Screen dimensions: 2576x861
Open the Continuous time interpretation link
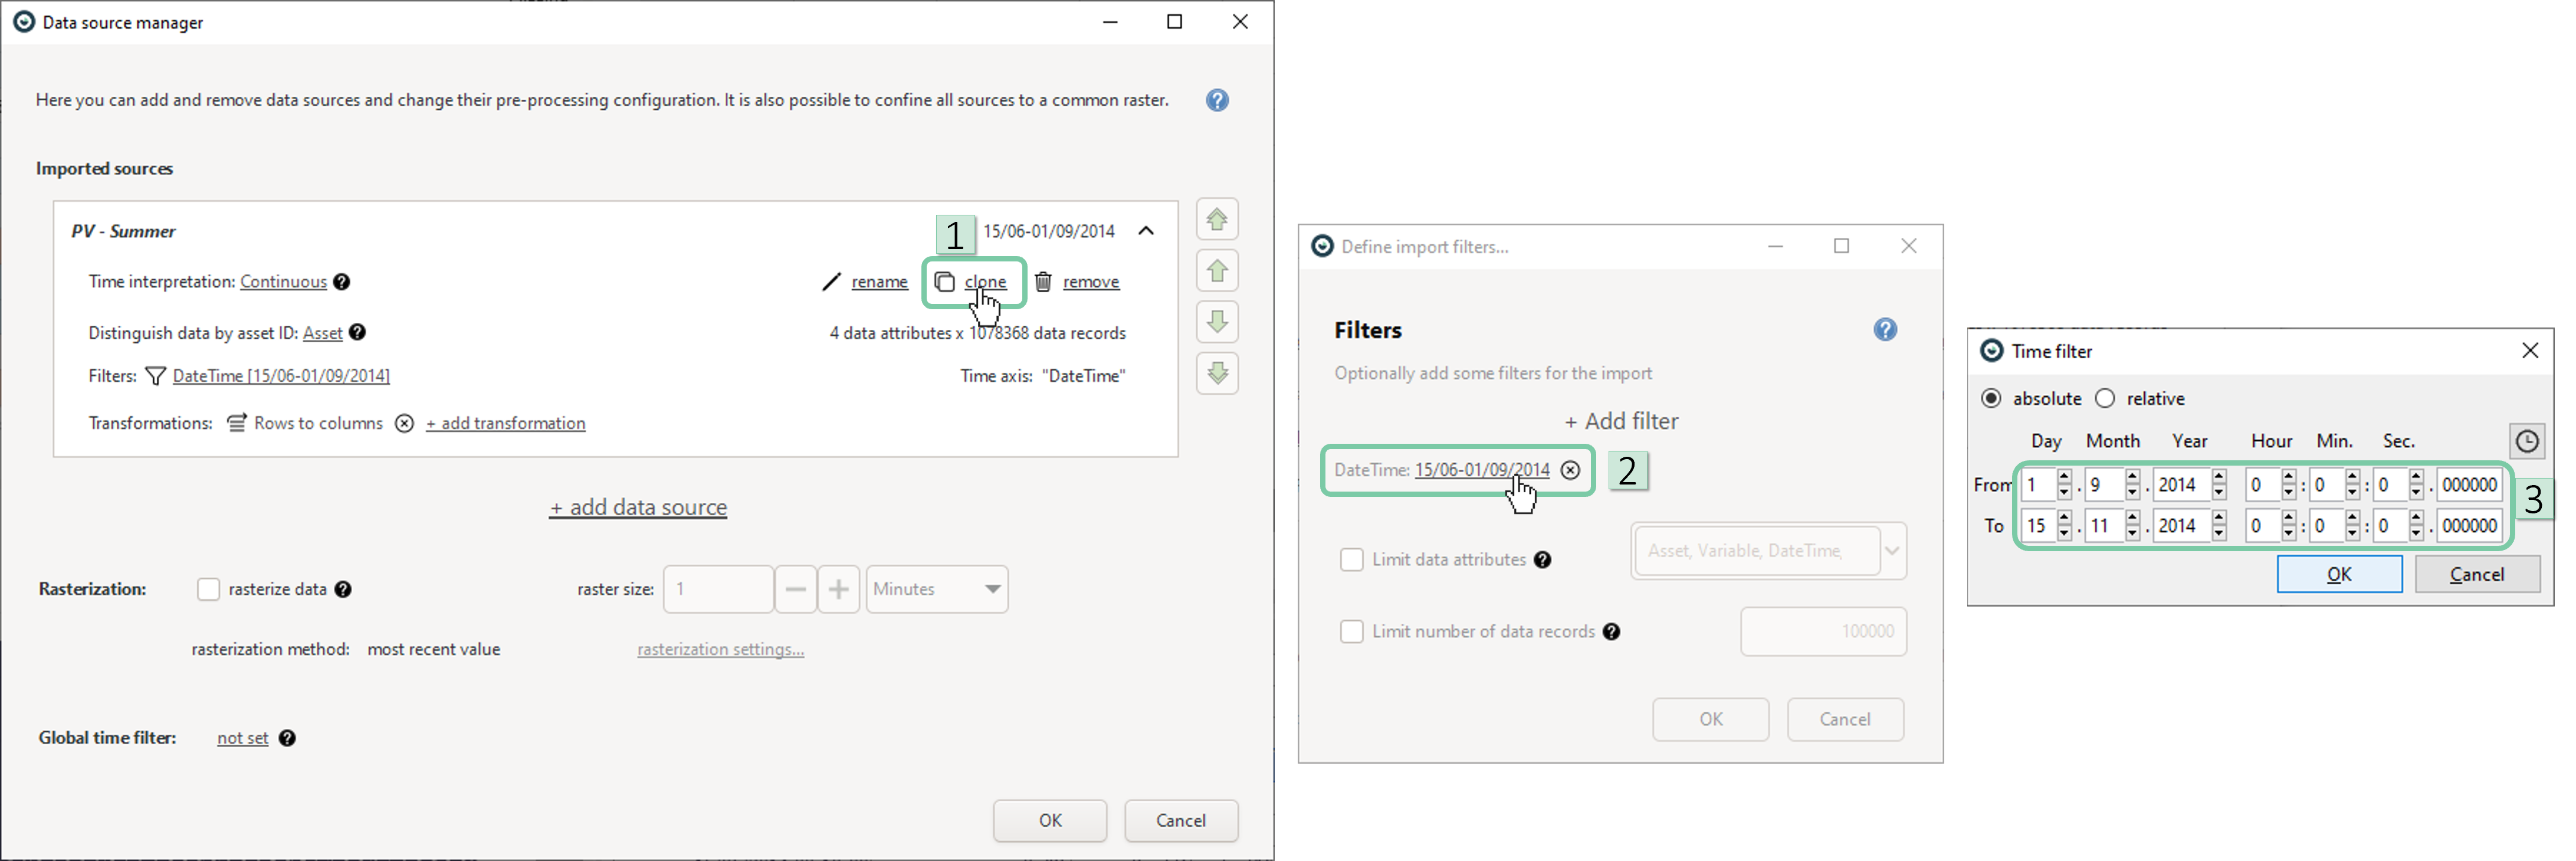[x=283, y=282]
